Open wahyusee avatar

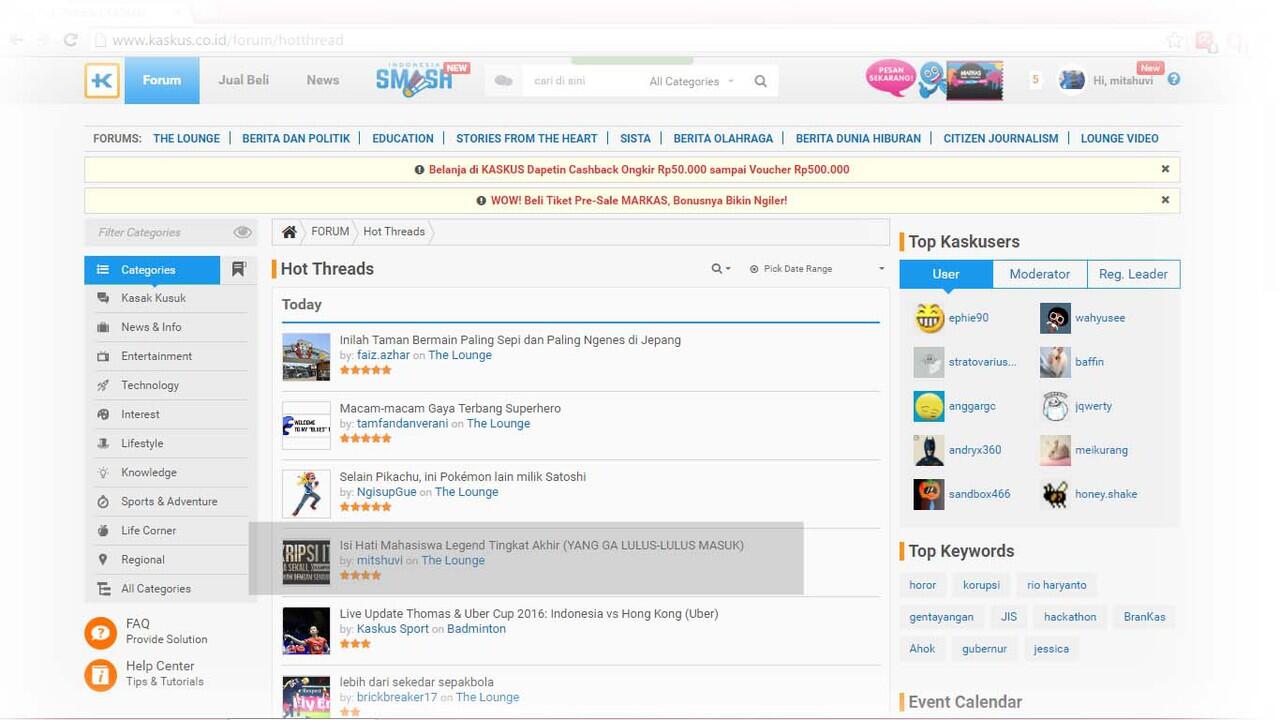[x=1055, y=318]
